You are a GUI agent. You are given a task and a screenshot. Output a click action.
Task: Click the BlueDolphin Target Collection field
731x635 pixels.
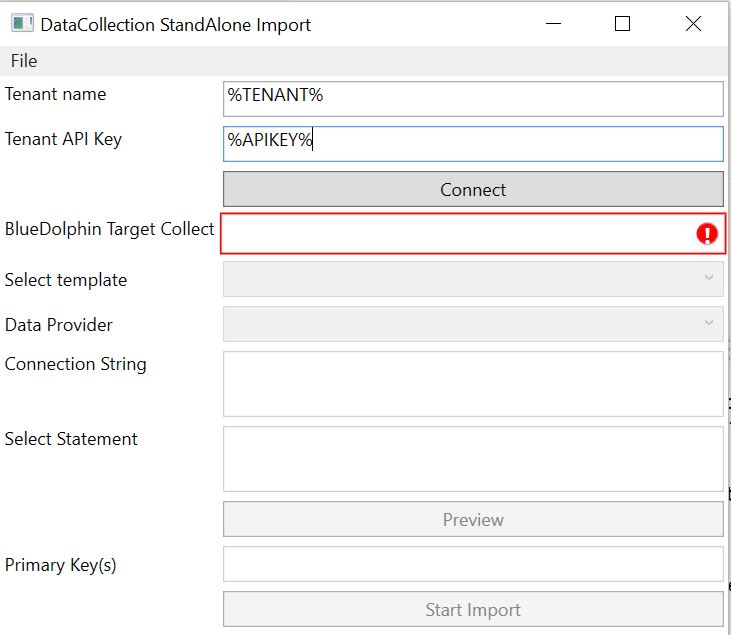(x=473, y=234)
